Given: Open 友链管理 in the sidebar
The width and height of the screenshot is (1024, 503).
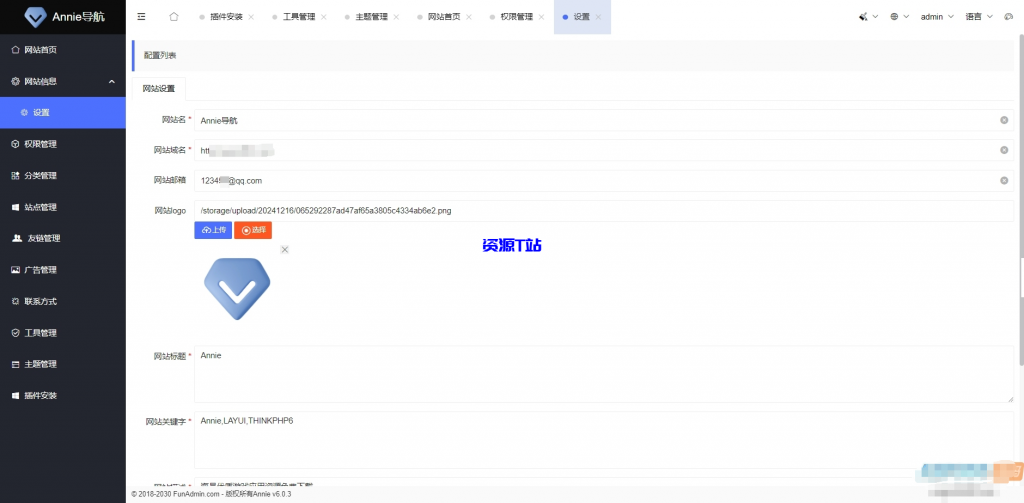Looking at the screenshot, I should pos(63,238).
